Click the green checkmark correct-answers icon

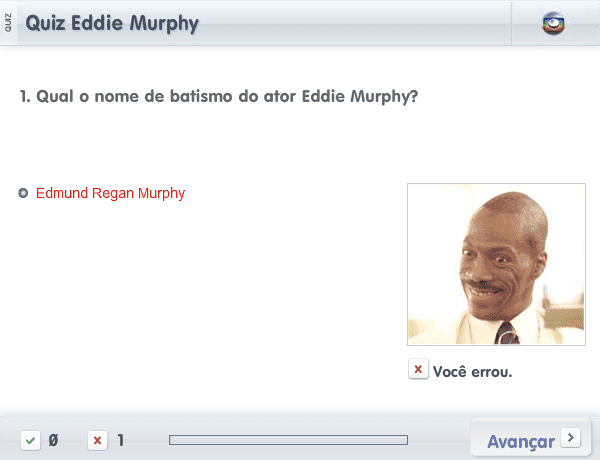pos(31,440)
